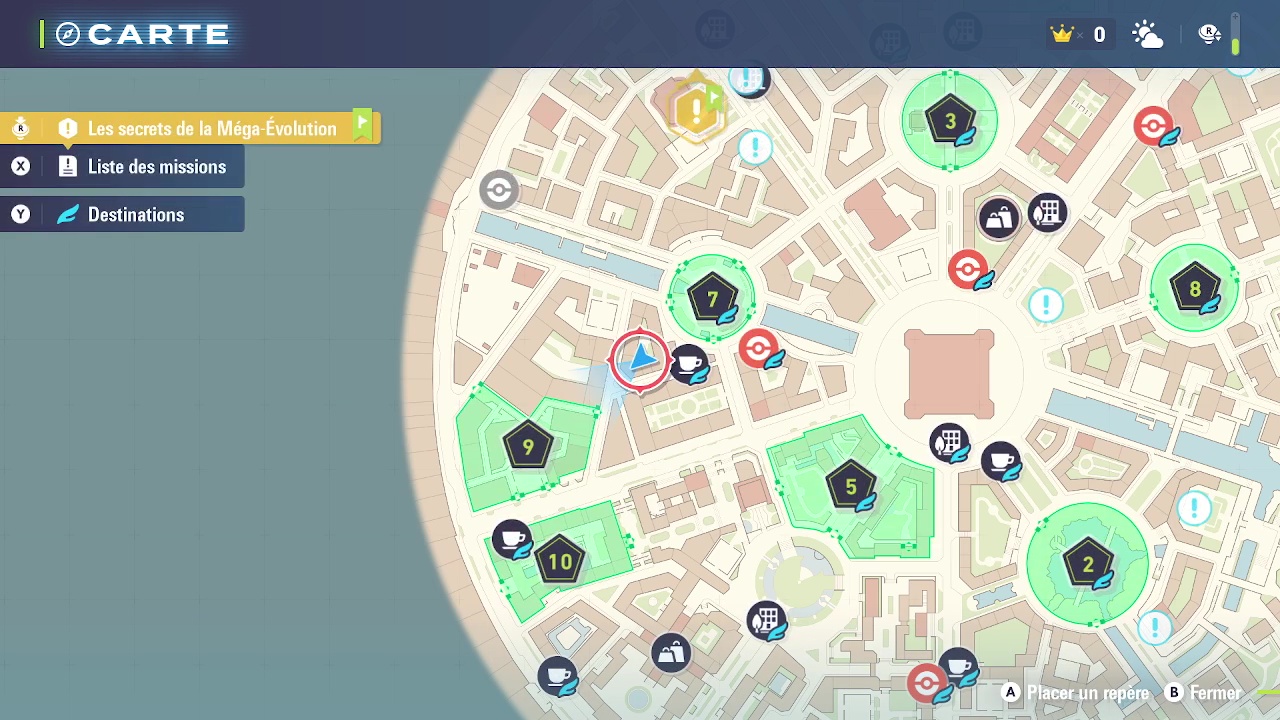This screenshot has width=1280, height=720.
Task: Select the greyed-out Pokémon Center icon
Action: point(498,189)
